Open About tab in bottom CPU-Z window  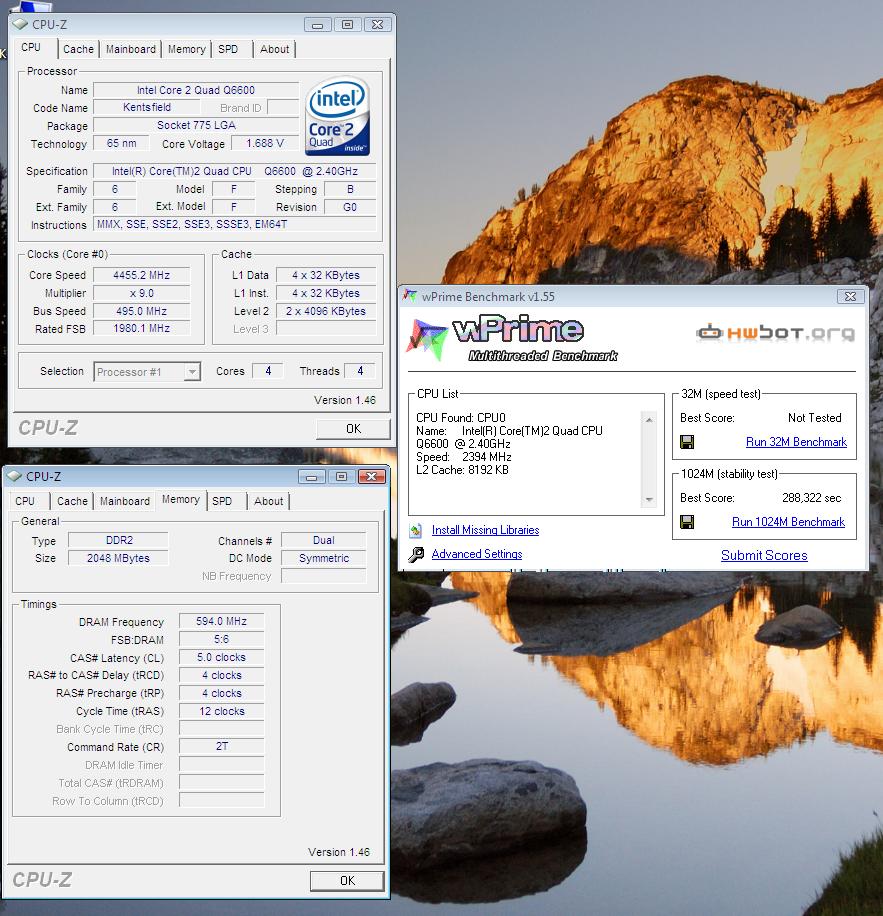click(x=269, y=501)
